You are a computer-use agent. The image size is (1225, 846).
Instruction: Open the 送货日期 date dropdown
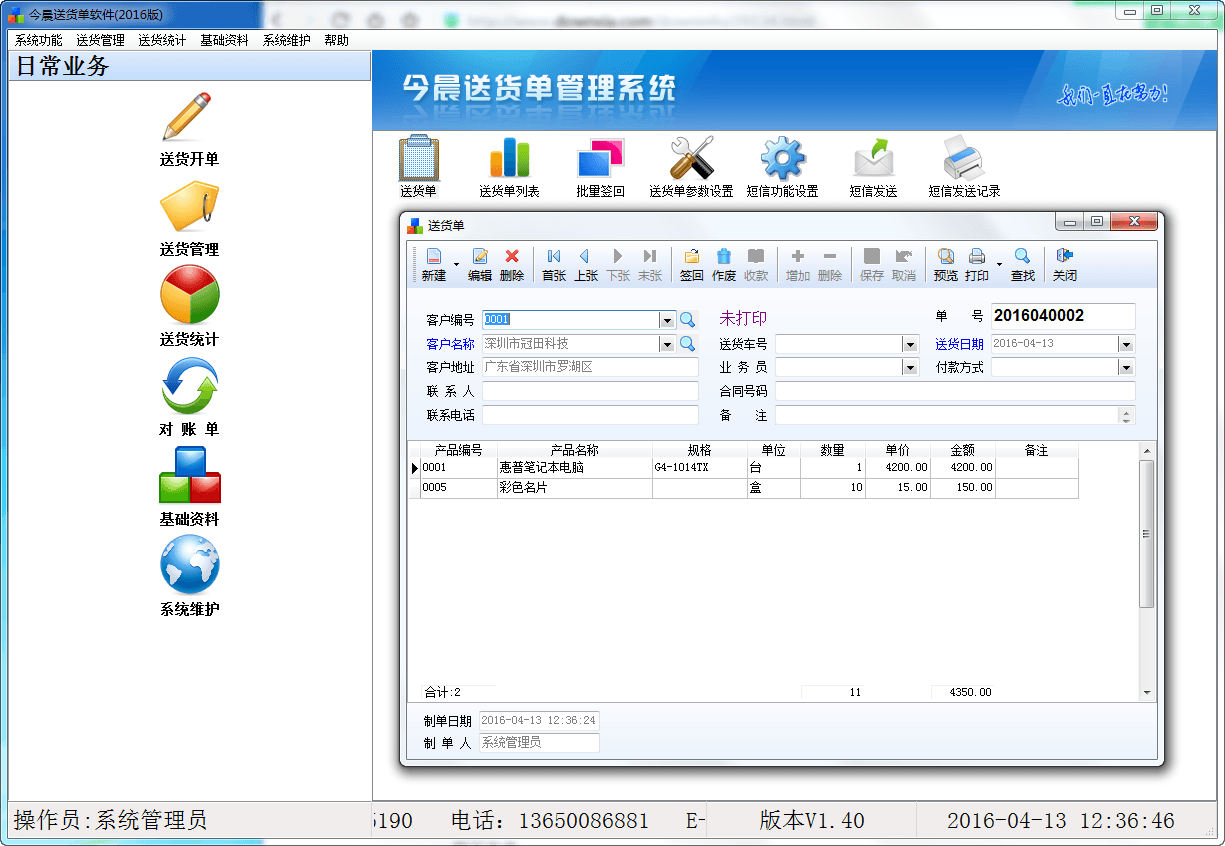tap(1126, 344)
